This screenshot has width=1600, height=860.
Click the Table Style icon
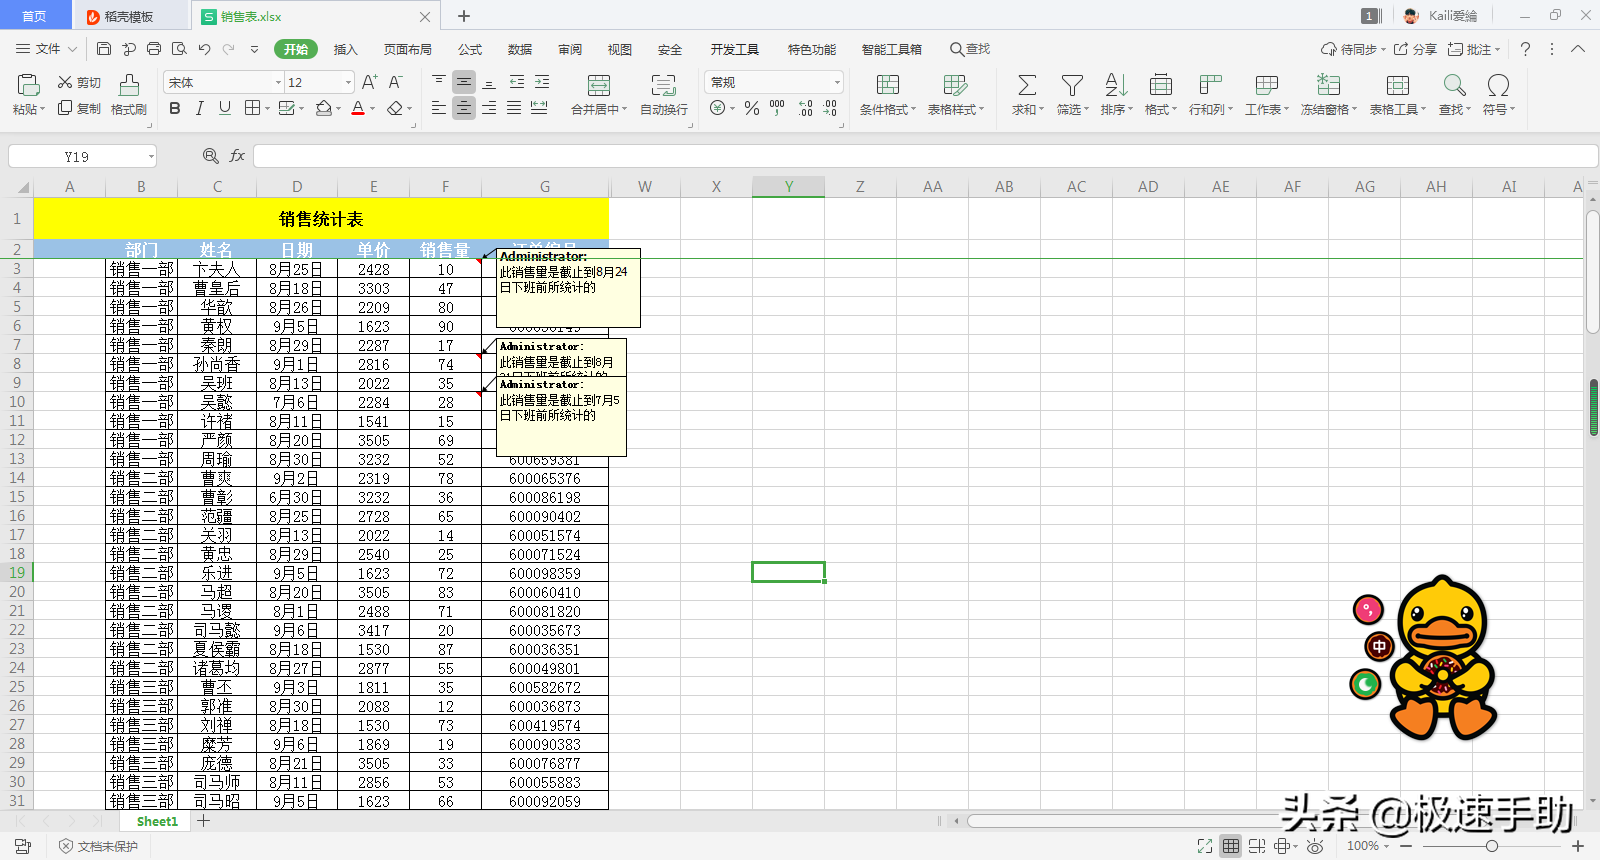(955, 85)
